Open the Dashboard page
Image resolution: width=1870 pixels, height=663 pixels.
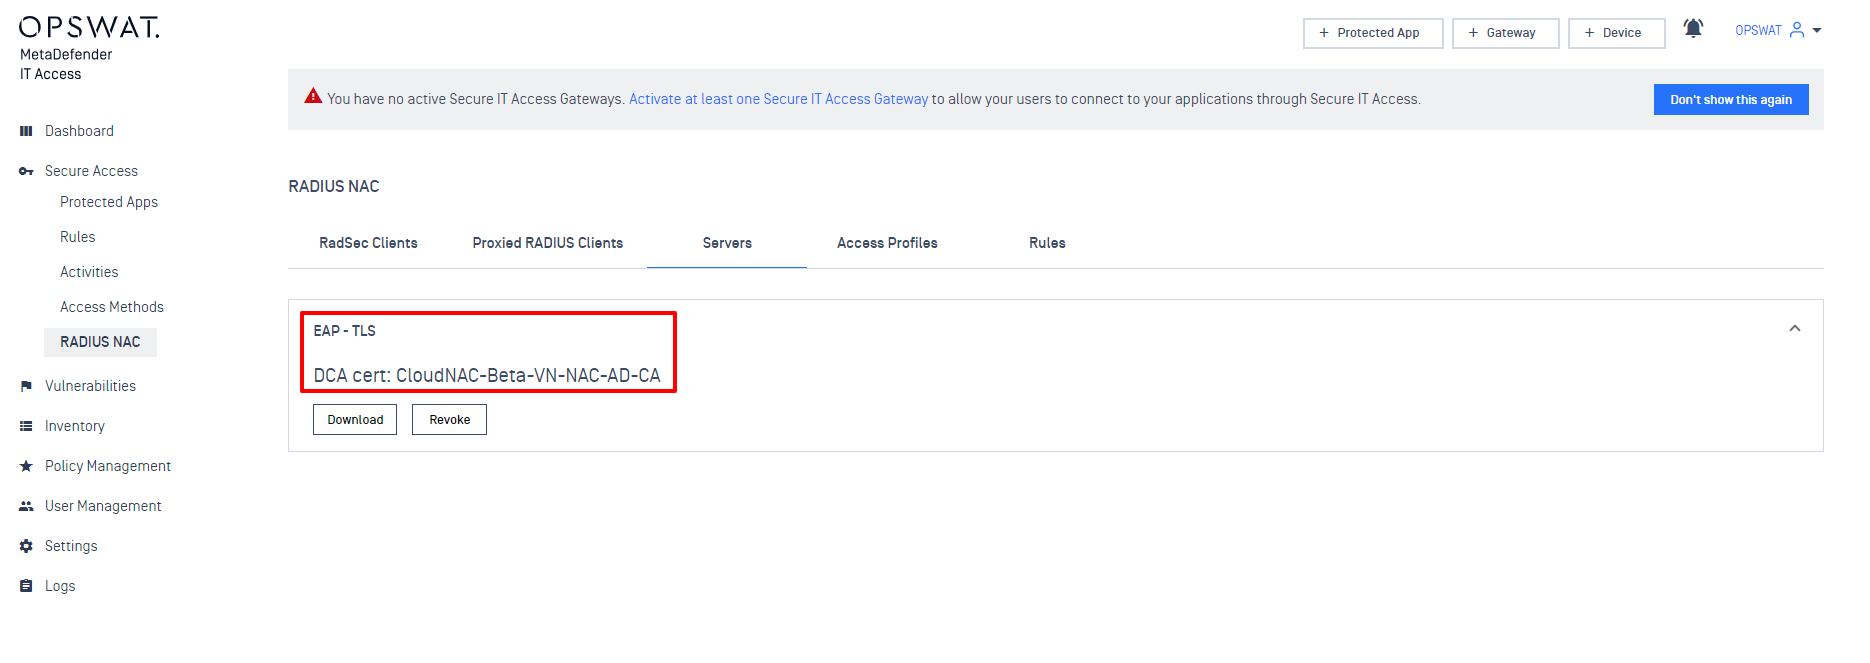pyautogui.click(x=79, y=131)
